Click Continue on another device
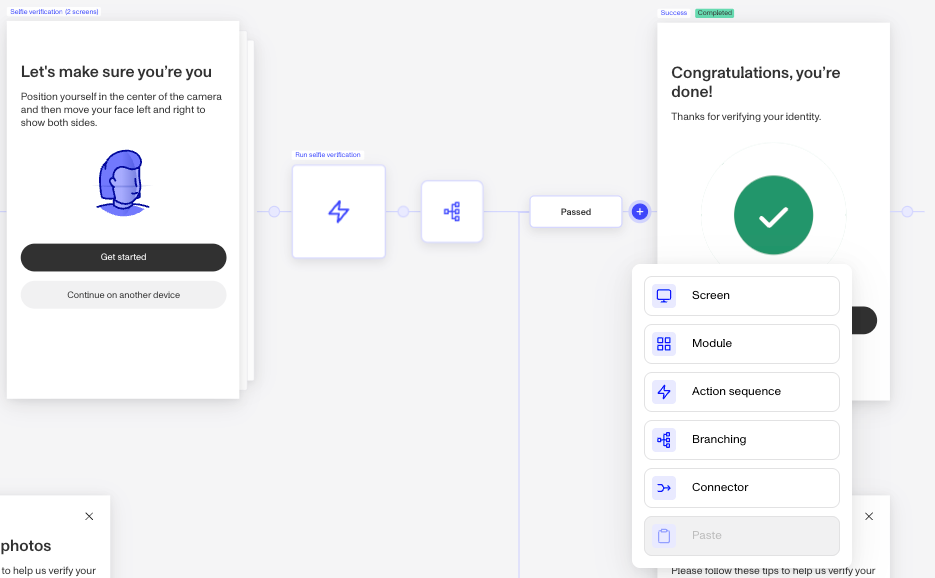Screen dimensions: 935x578 point(123,295)
